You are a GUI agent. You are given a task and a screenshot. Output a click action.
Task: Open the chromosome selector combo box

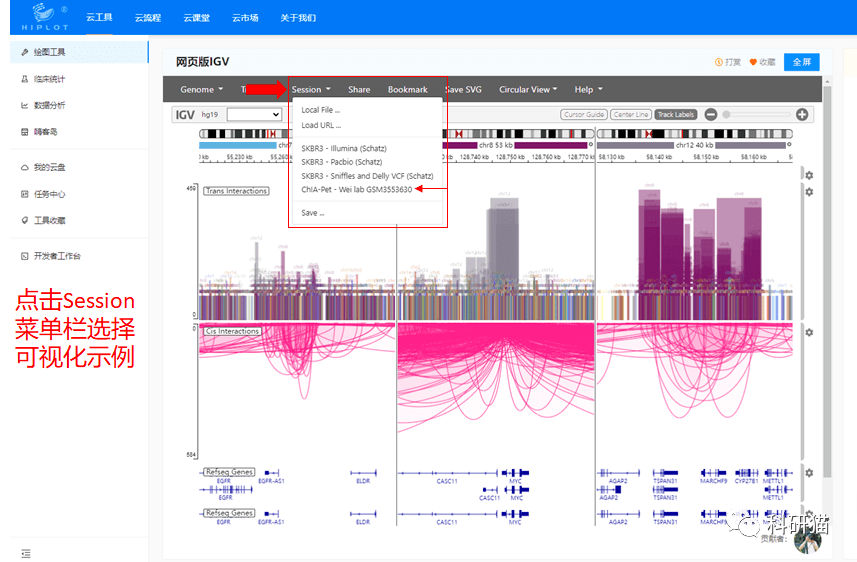tap(254, 115)
